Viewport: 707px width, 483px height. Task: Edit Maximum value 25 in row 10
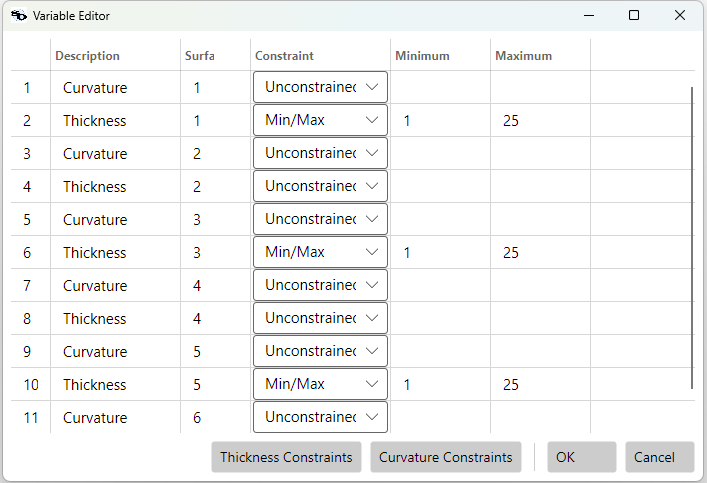[x=541, y=384]
